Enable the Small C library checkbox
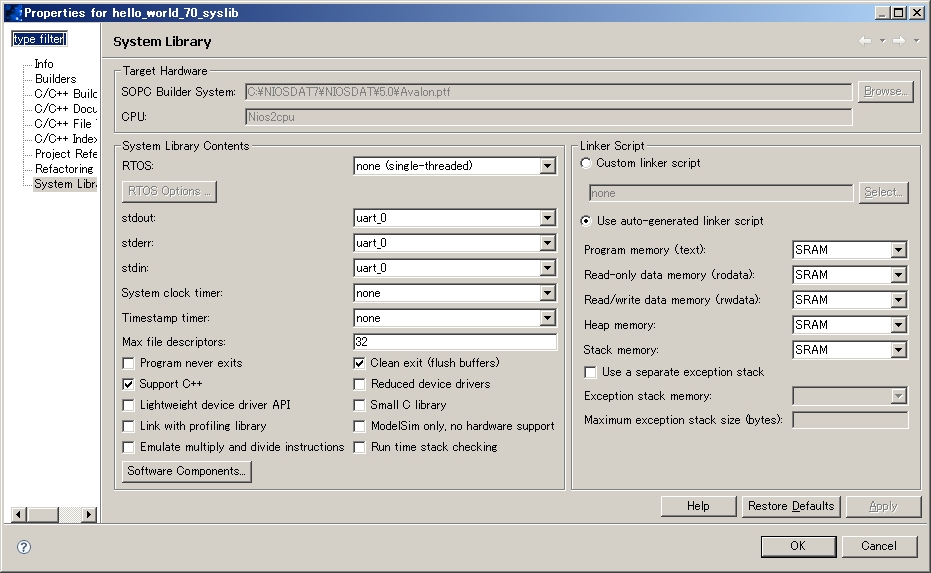Image resolution: width=931 pixels, height=573 pixels. coord(359,405)
